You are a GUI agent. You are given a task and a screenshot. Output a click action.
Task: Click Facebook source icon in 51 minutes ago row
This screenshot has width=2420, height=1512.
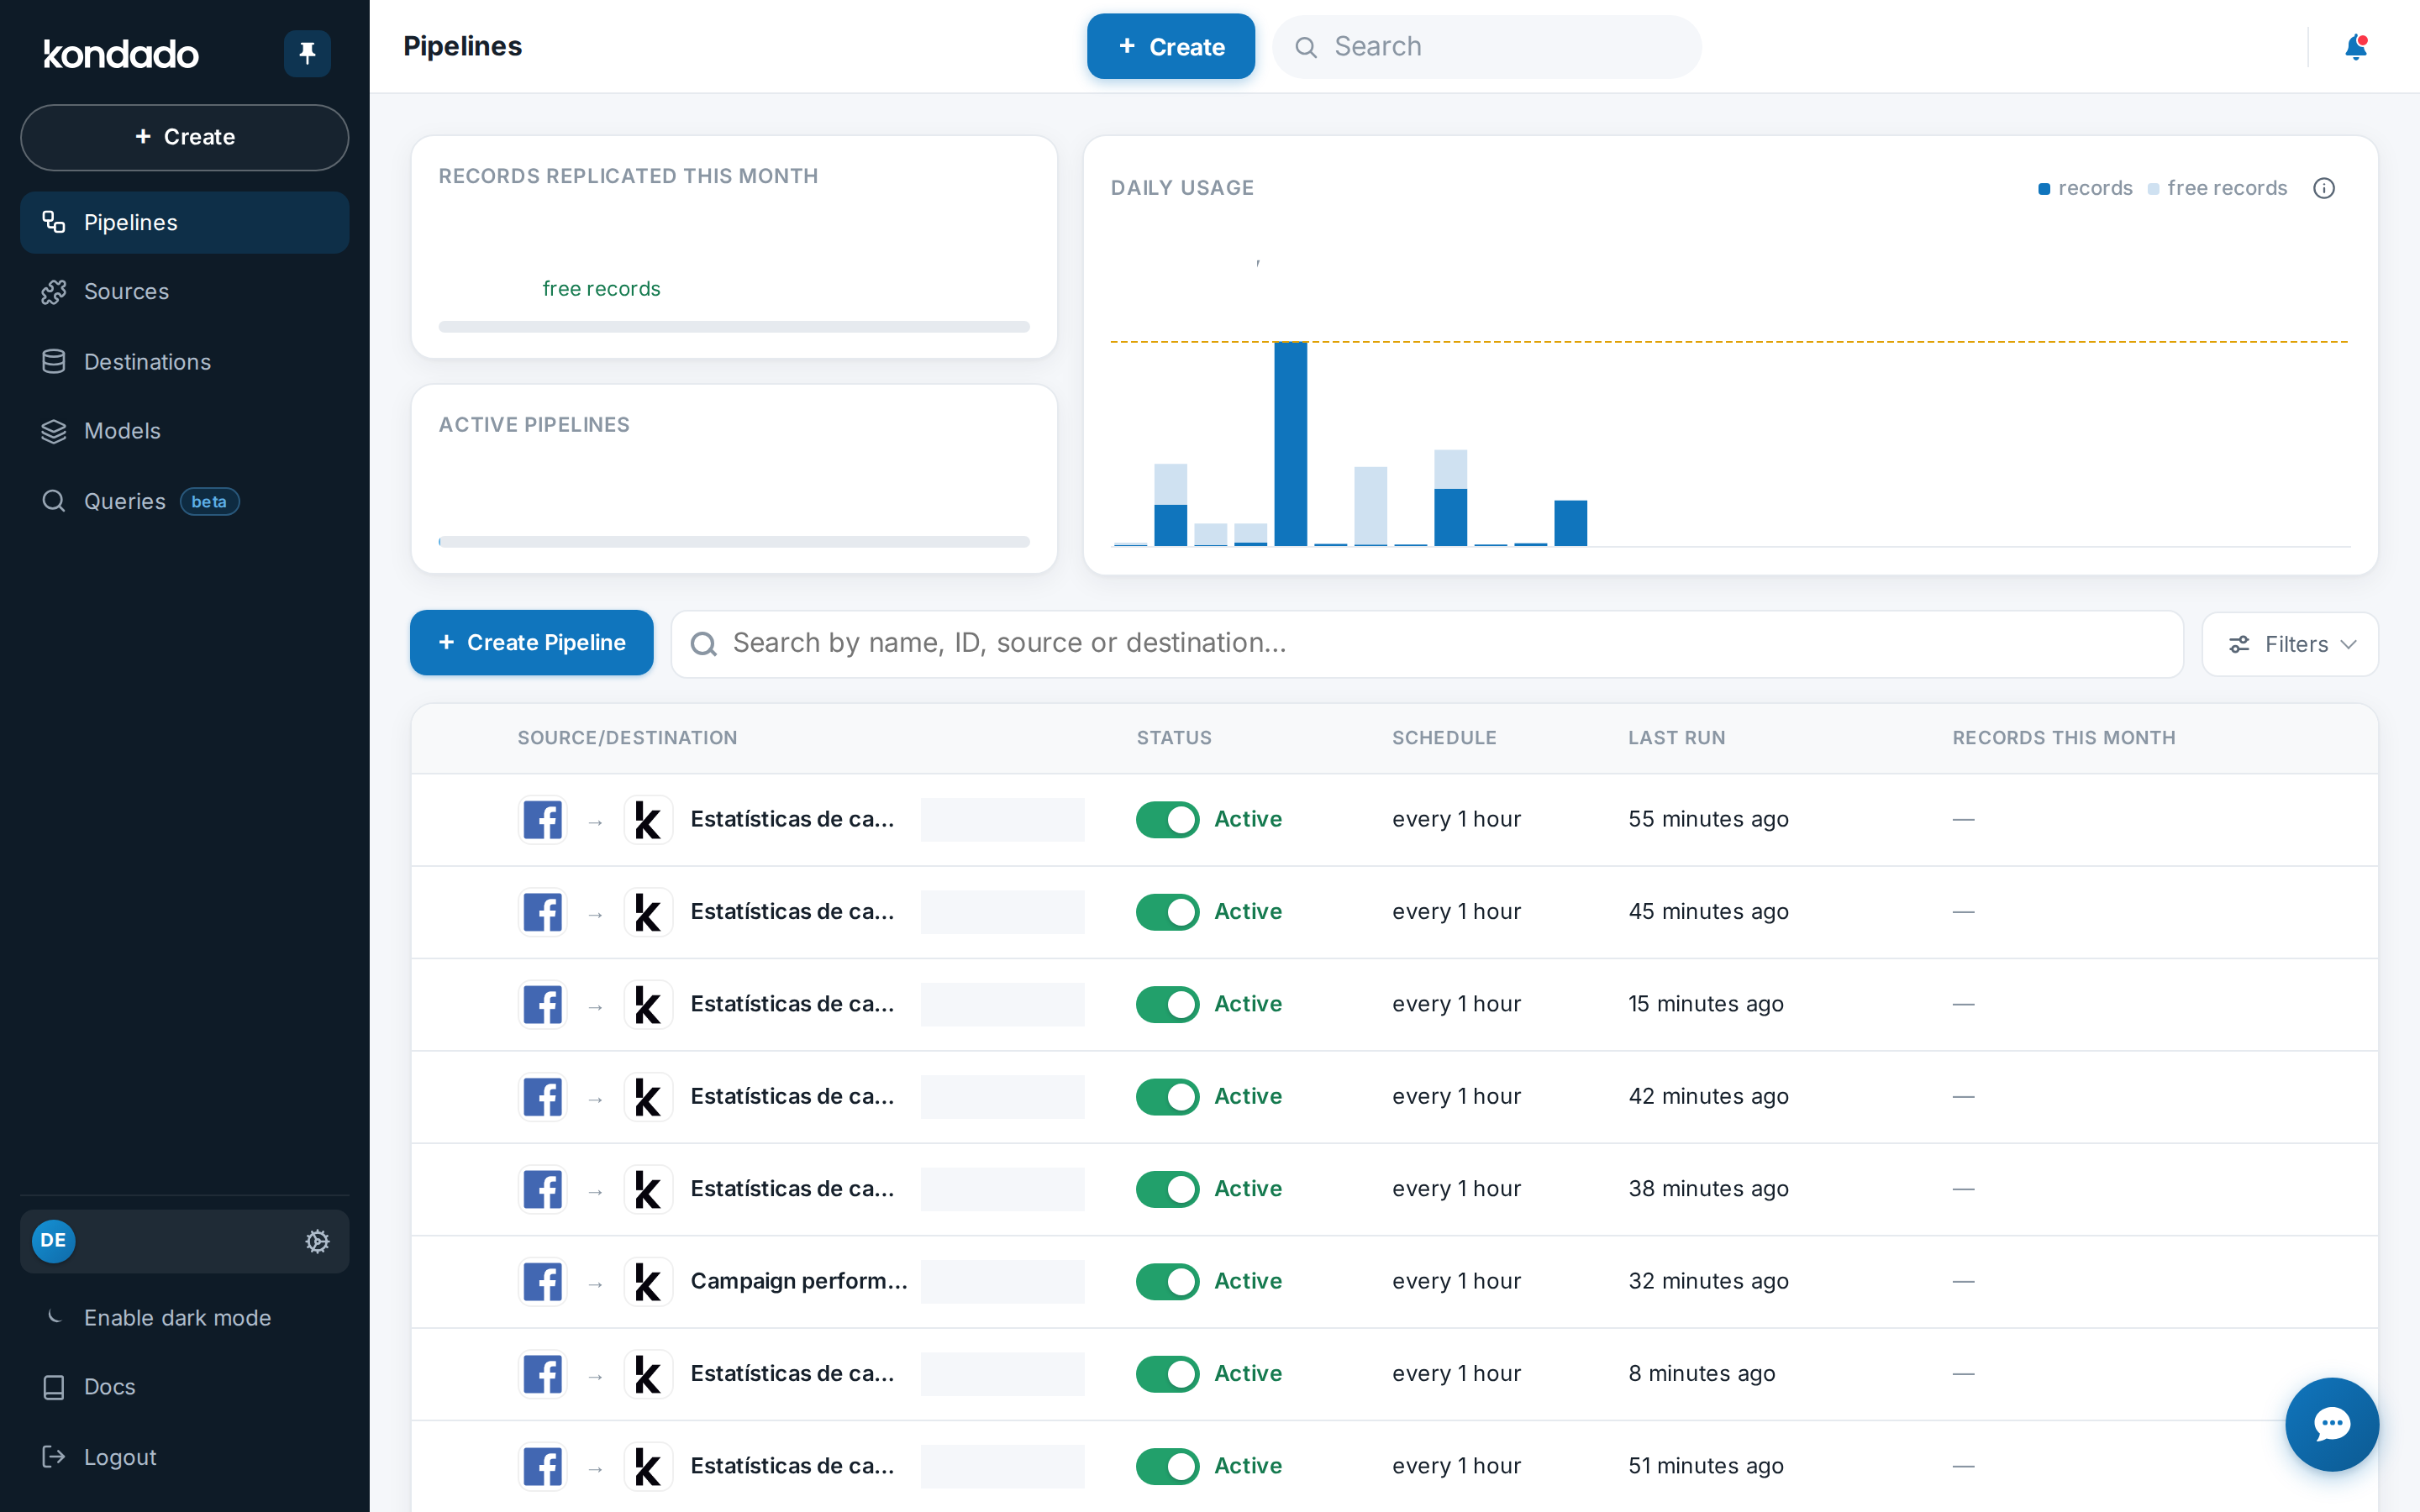pyautogui.click(x=543, y=1466)
